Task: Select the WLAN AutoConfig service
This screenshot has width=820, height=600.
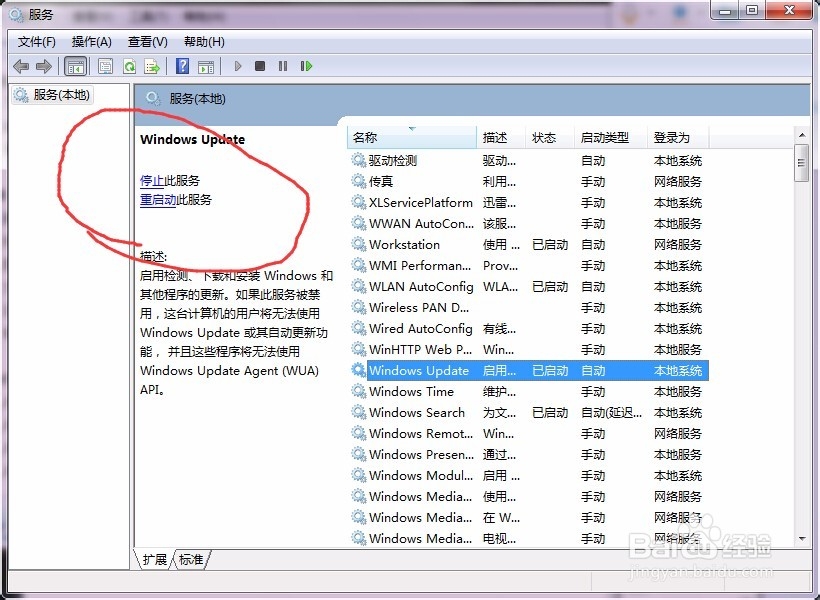Action: tap(528, 287)
